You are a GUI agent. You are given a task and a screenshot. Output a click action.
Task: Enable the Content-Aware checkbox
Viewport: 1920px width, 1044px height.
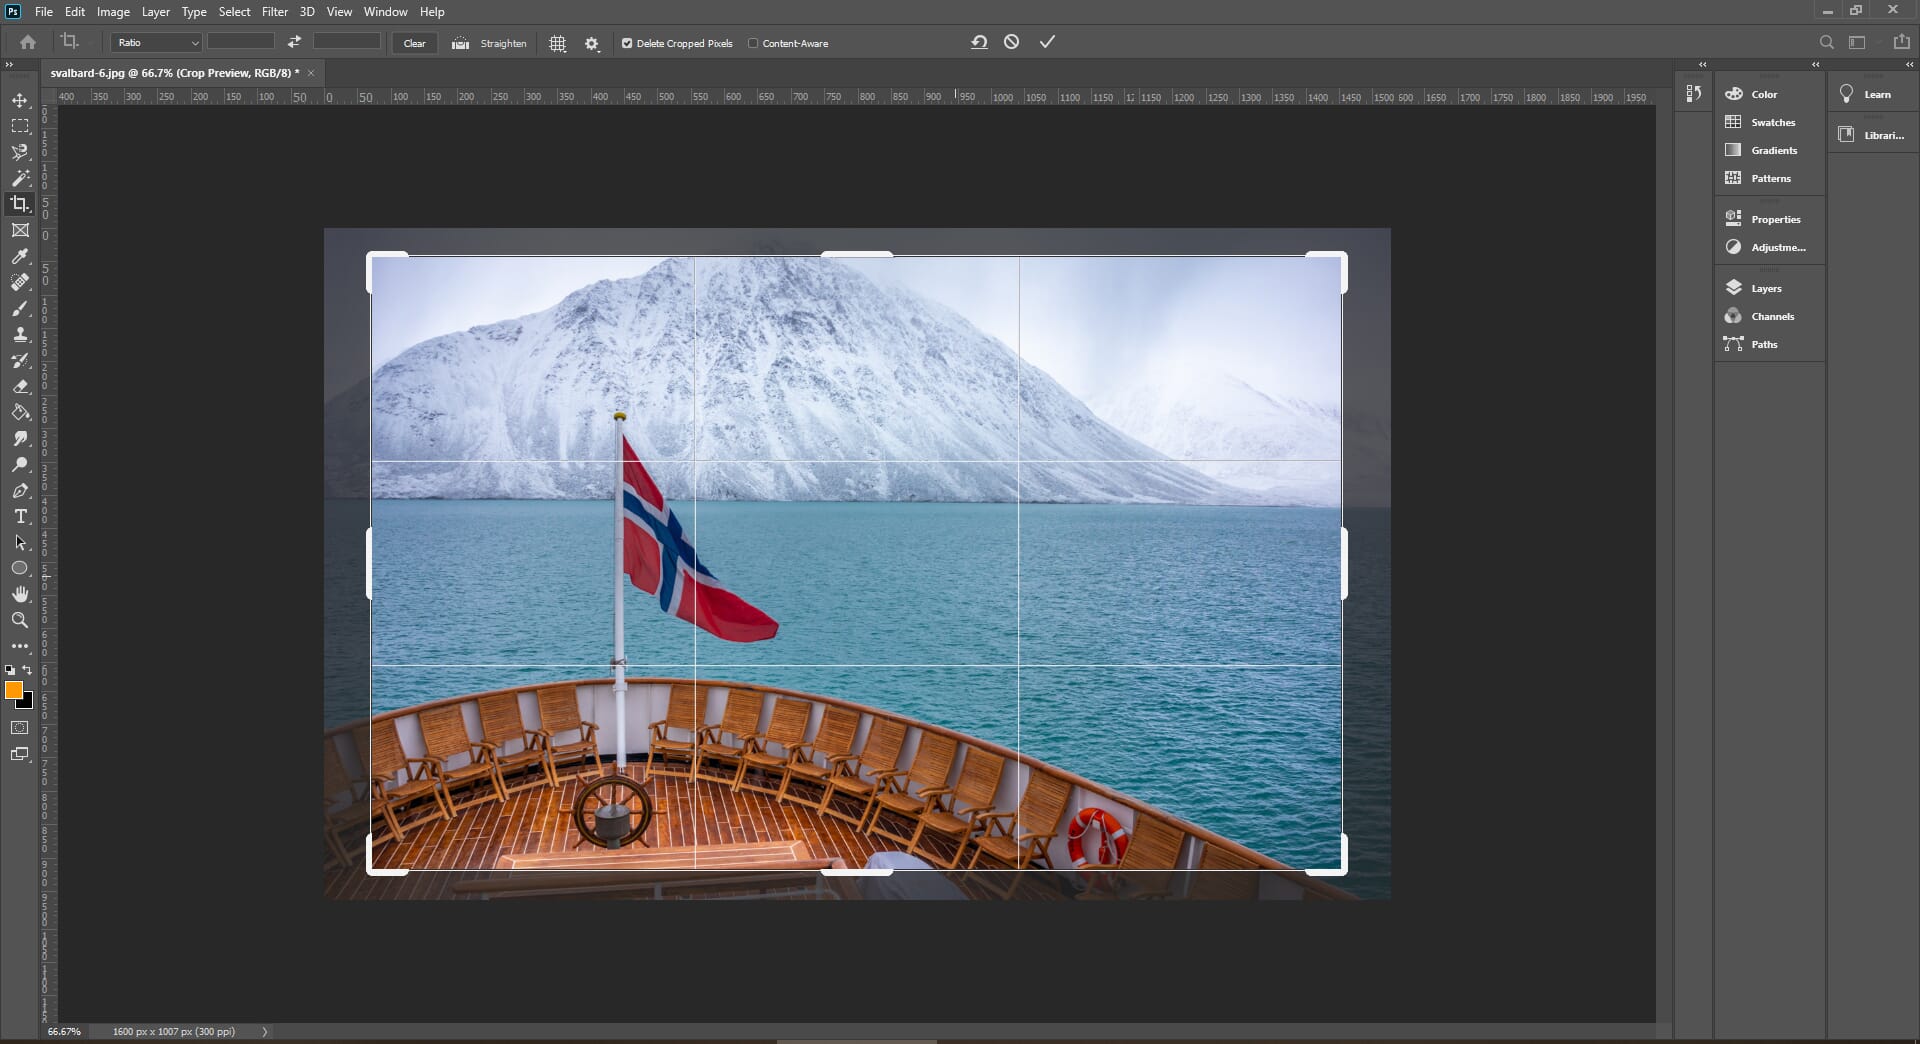coord(753,43)
